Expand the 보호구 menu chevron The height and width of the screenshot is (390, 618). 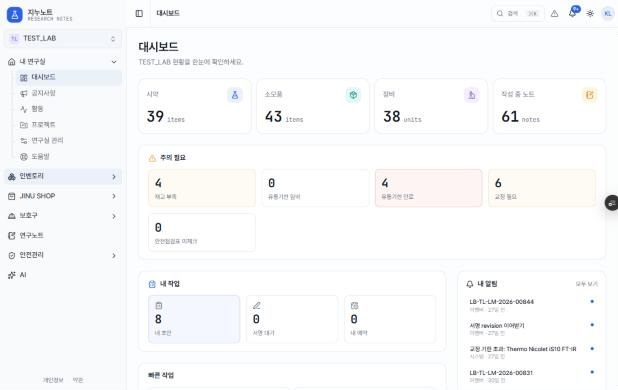(114, 216)
